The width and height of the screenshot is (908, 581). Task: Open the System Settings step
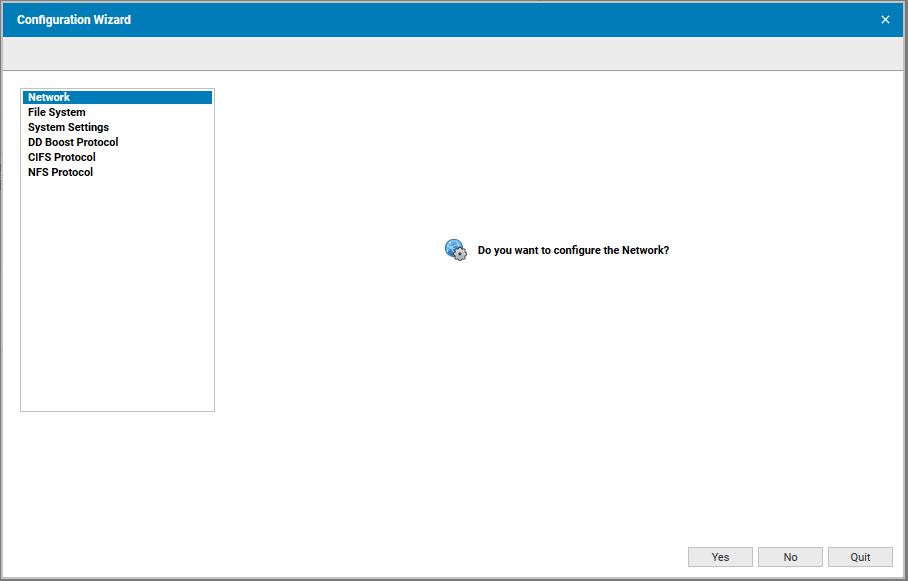[x=118, y=127]
